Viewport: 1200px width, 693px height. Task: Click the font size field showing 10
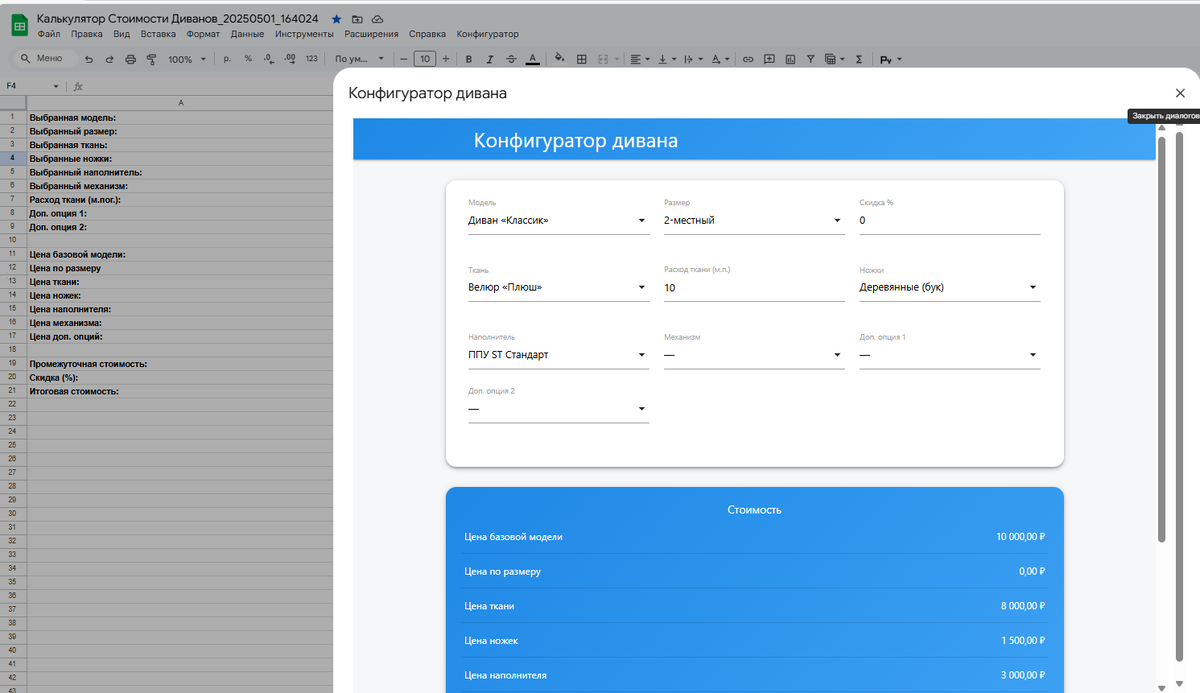coord(424,59)
